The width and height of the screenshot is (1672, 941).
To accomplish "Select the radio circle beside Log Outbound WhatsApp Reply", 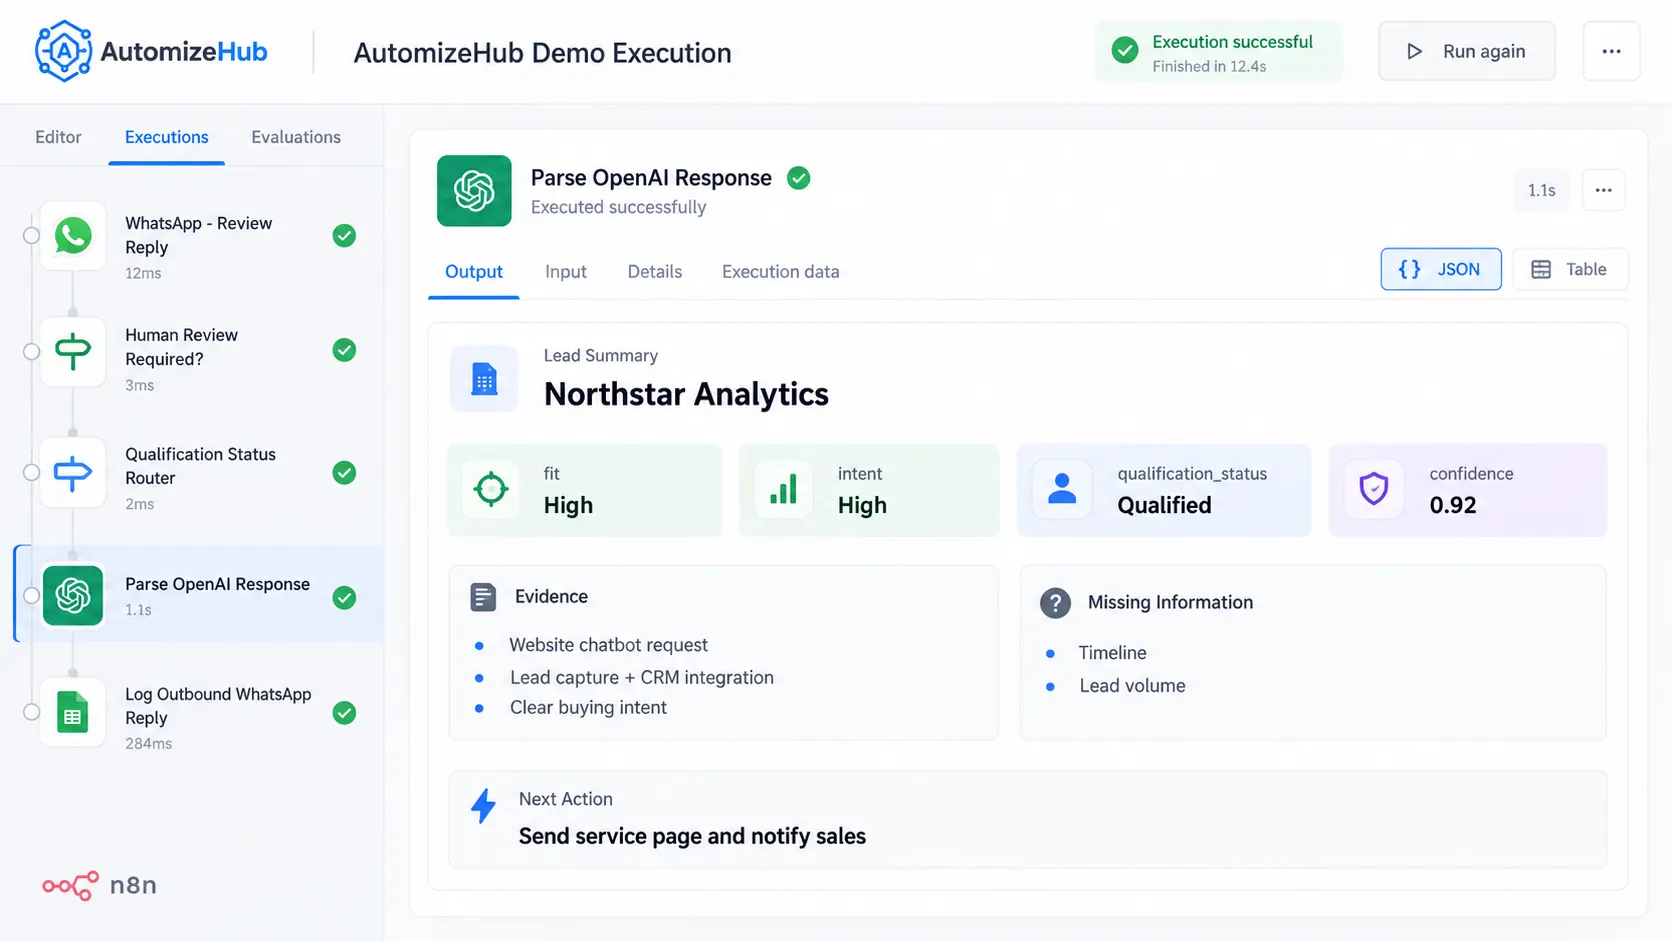I will 31,712.
